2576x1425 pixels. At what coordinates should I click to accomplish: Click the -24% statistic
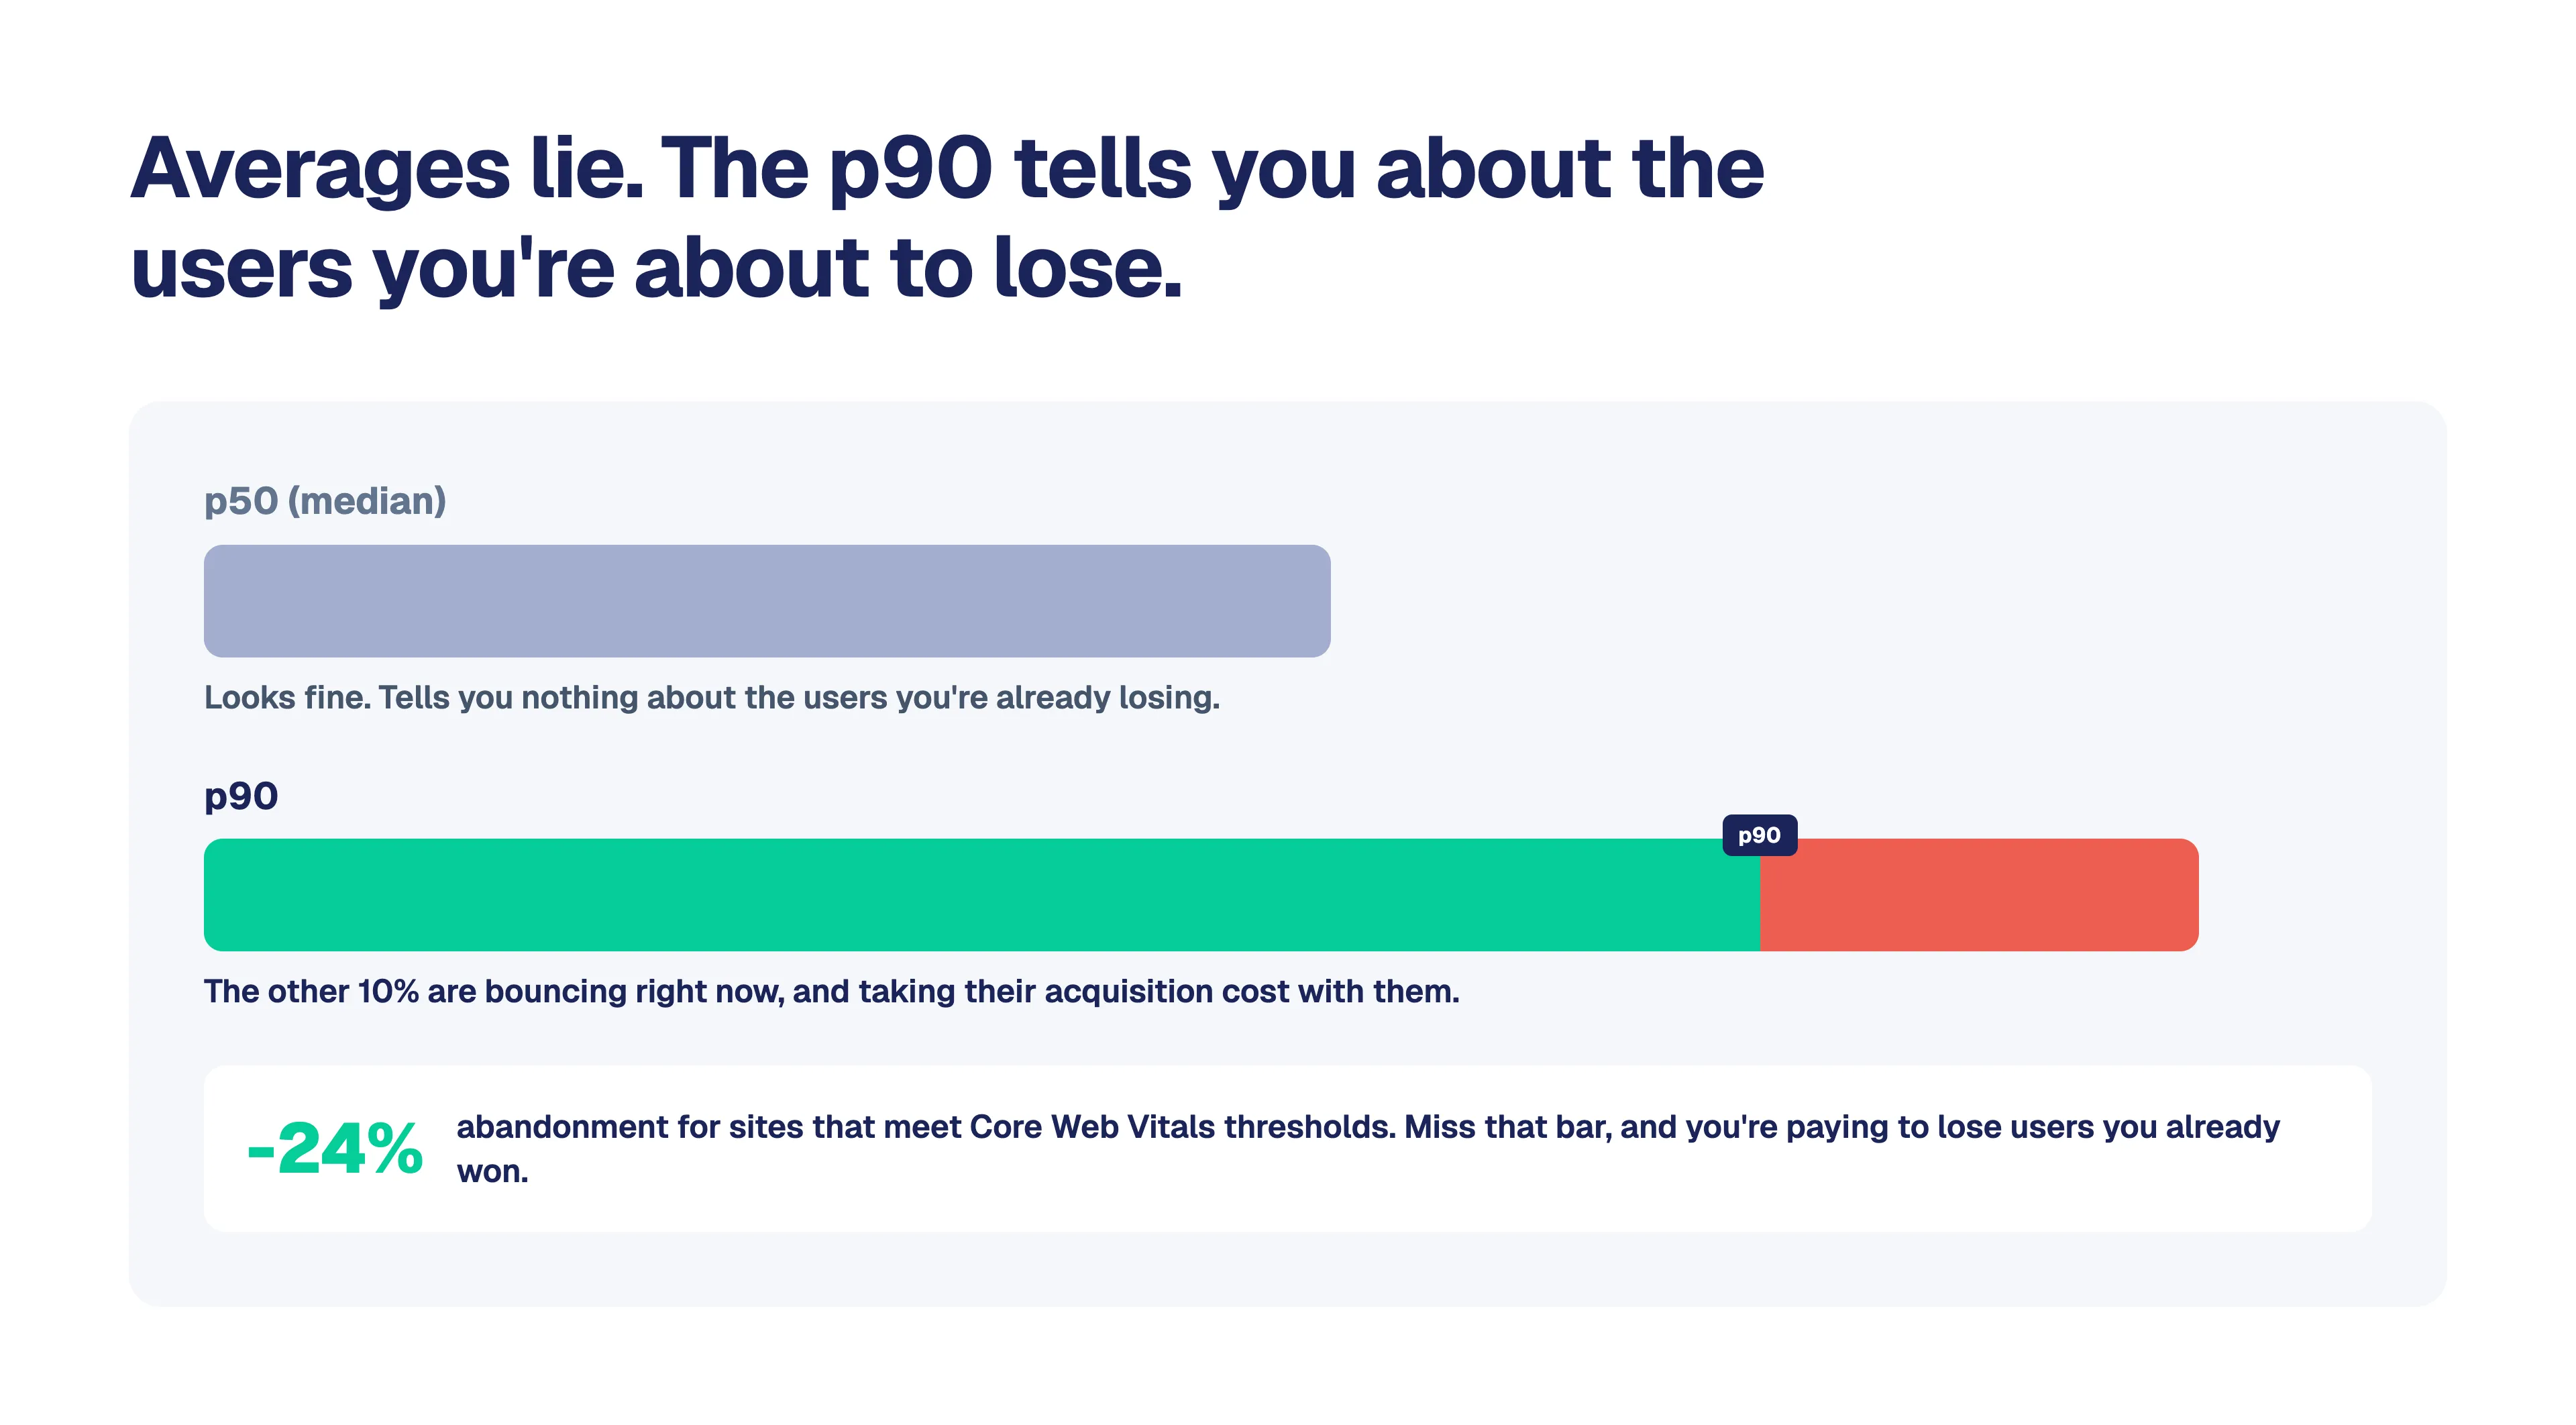335,1148
